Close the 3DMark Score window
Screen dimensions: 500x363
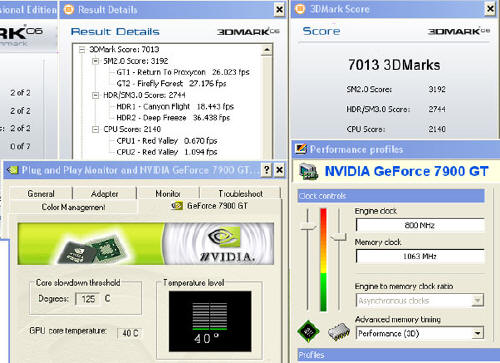[x=490, y=9]
